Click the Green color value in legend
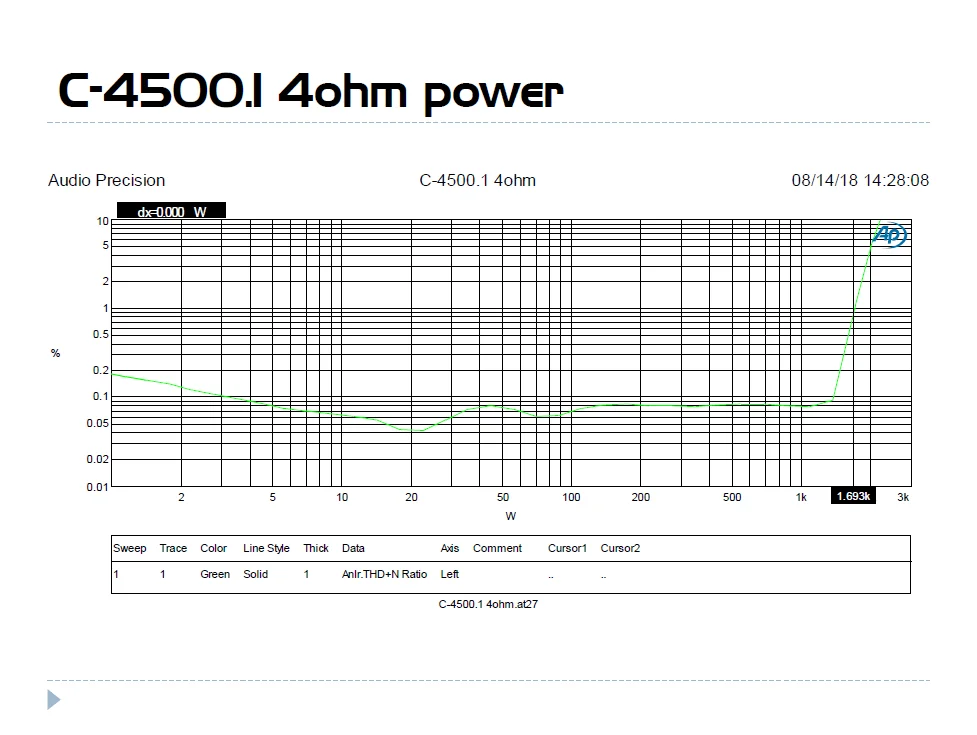Viewport: 977px width, 735px height. [215, 575]
